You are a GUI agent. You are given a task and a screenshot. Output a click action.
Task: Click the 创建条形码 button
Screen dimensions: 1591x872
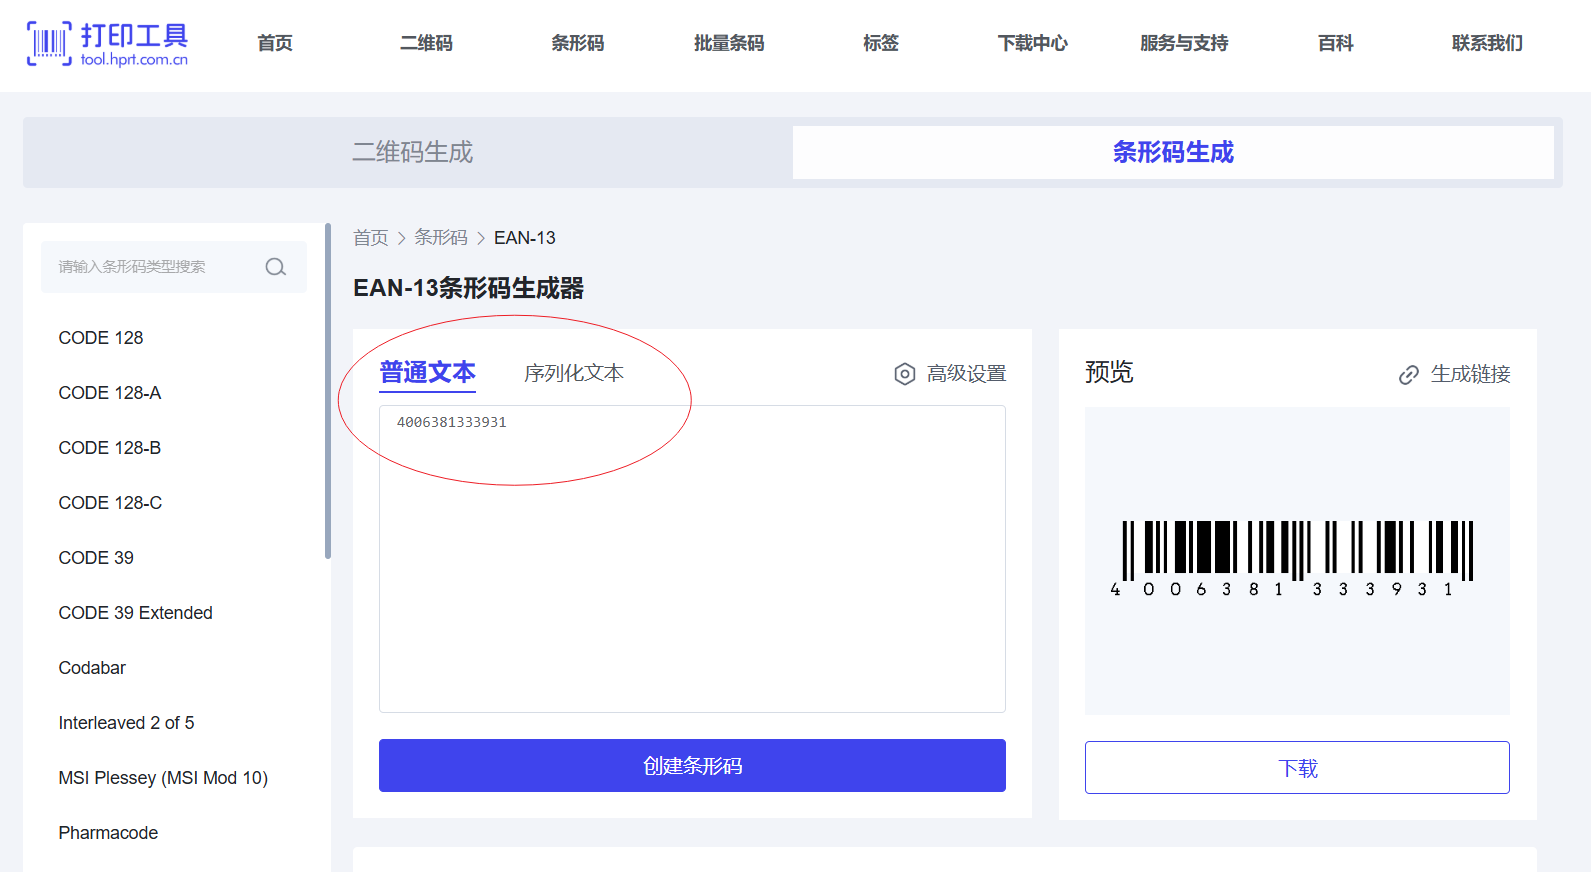point(692,766)
